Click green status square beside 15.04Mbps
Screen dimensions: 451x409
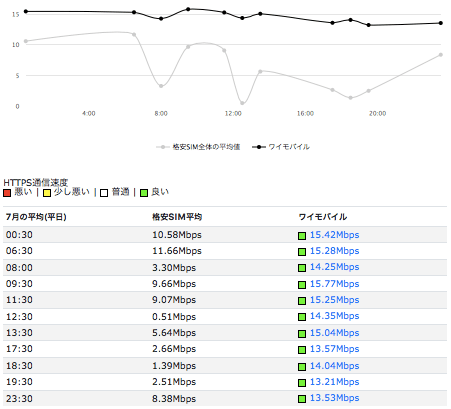tap(302, 334)
